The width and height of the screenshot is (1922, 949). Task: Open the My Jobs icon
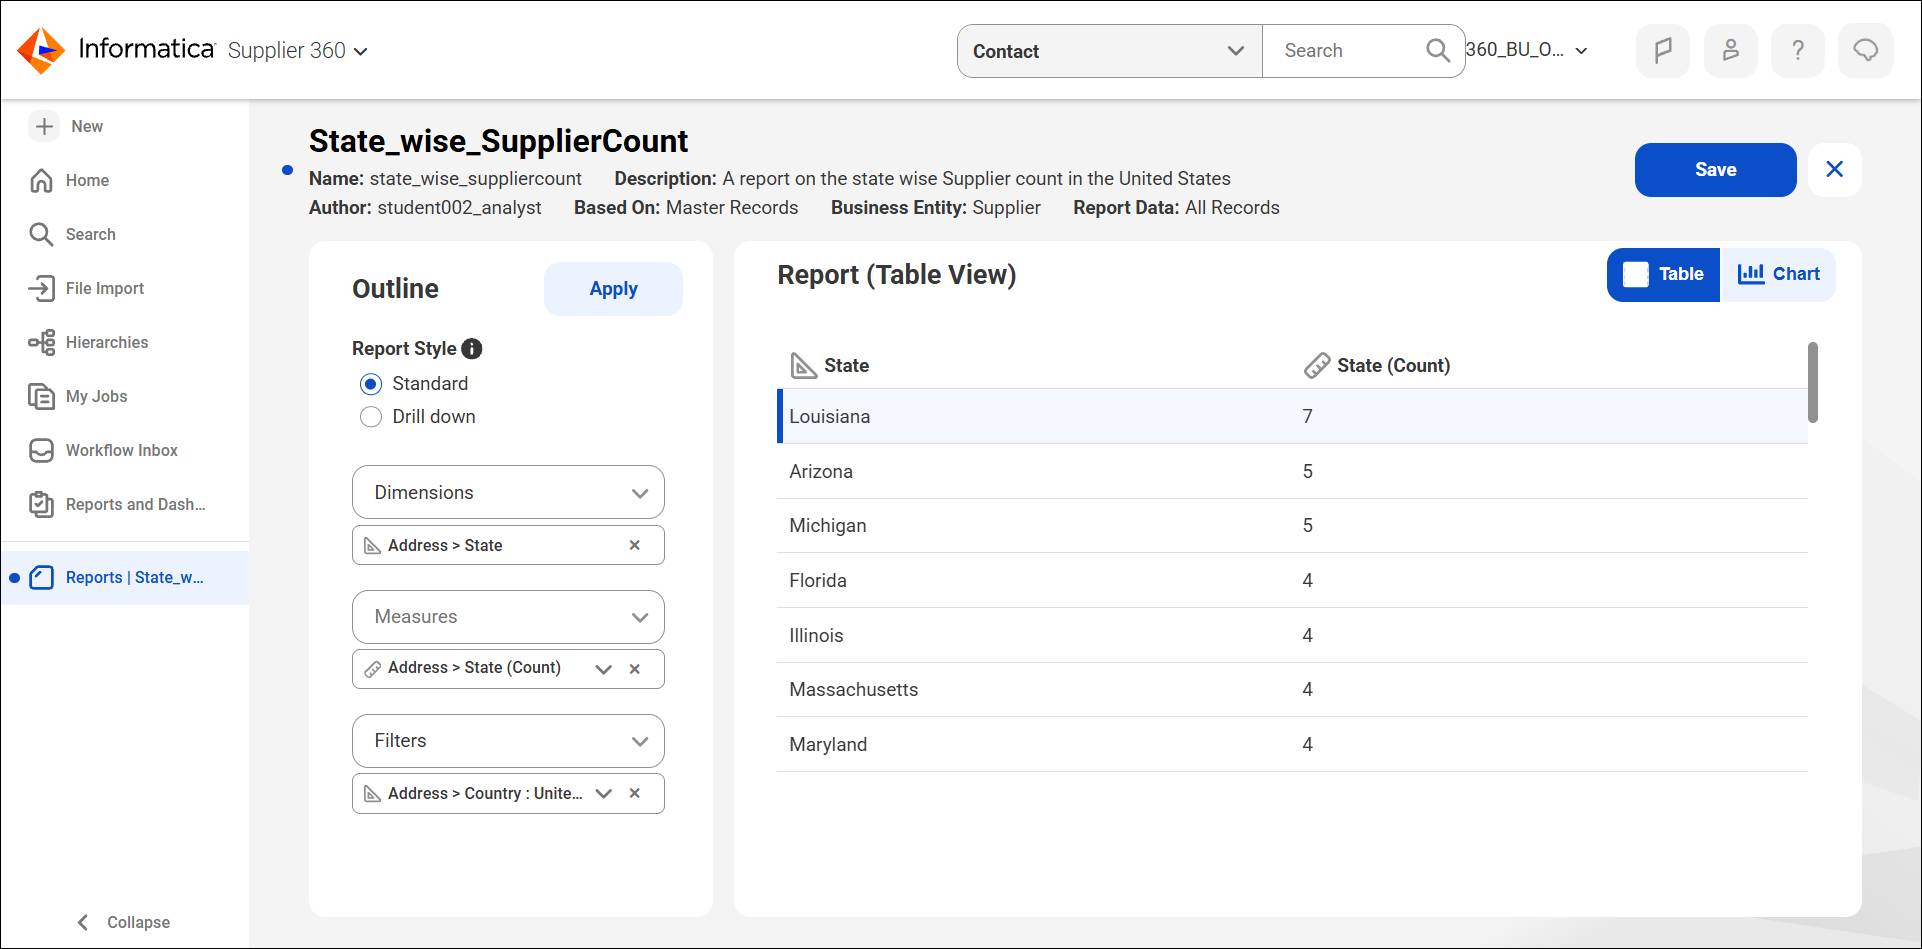coord(41,396)
